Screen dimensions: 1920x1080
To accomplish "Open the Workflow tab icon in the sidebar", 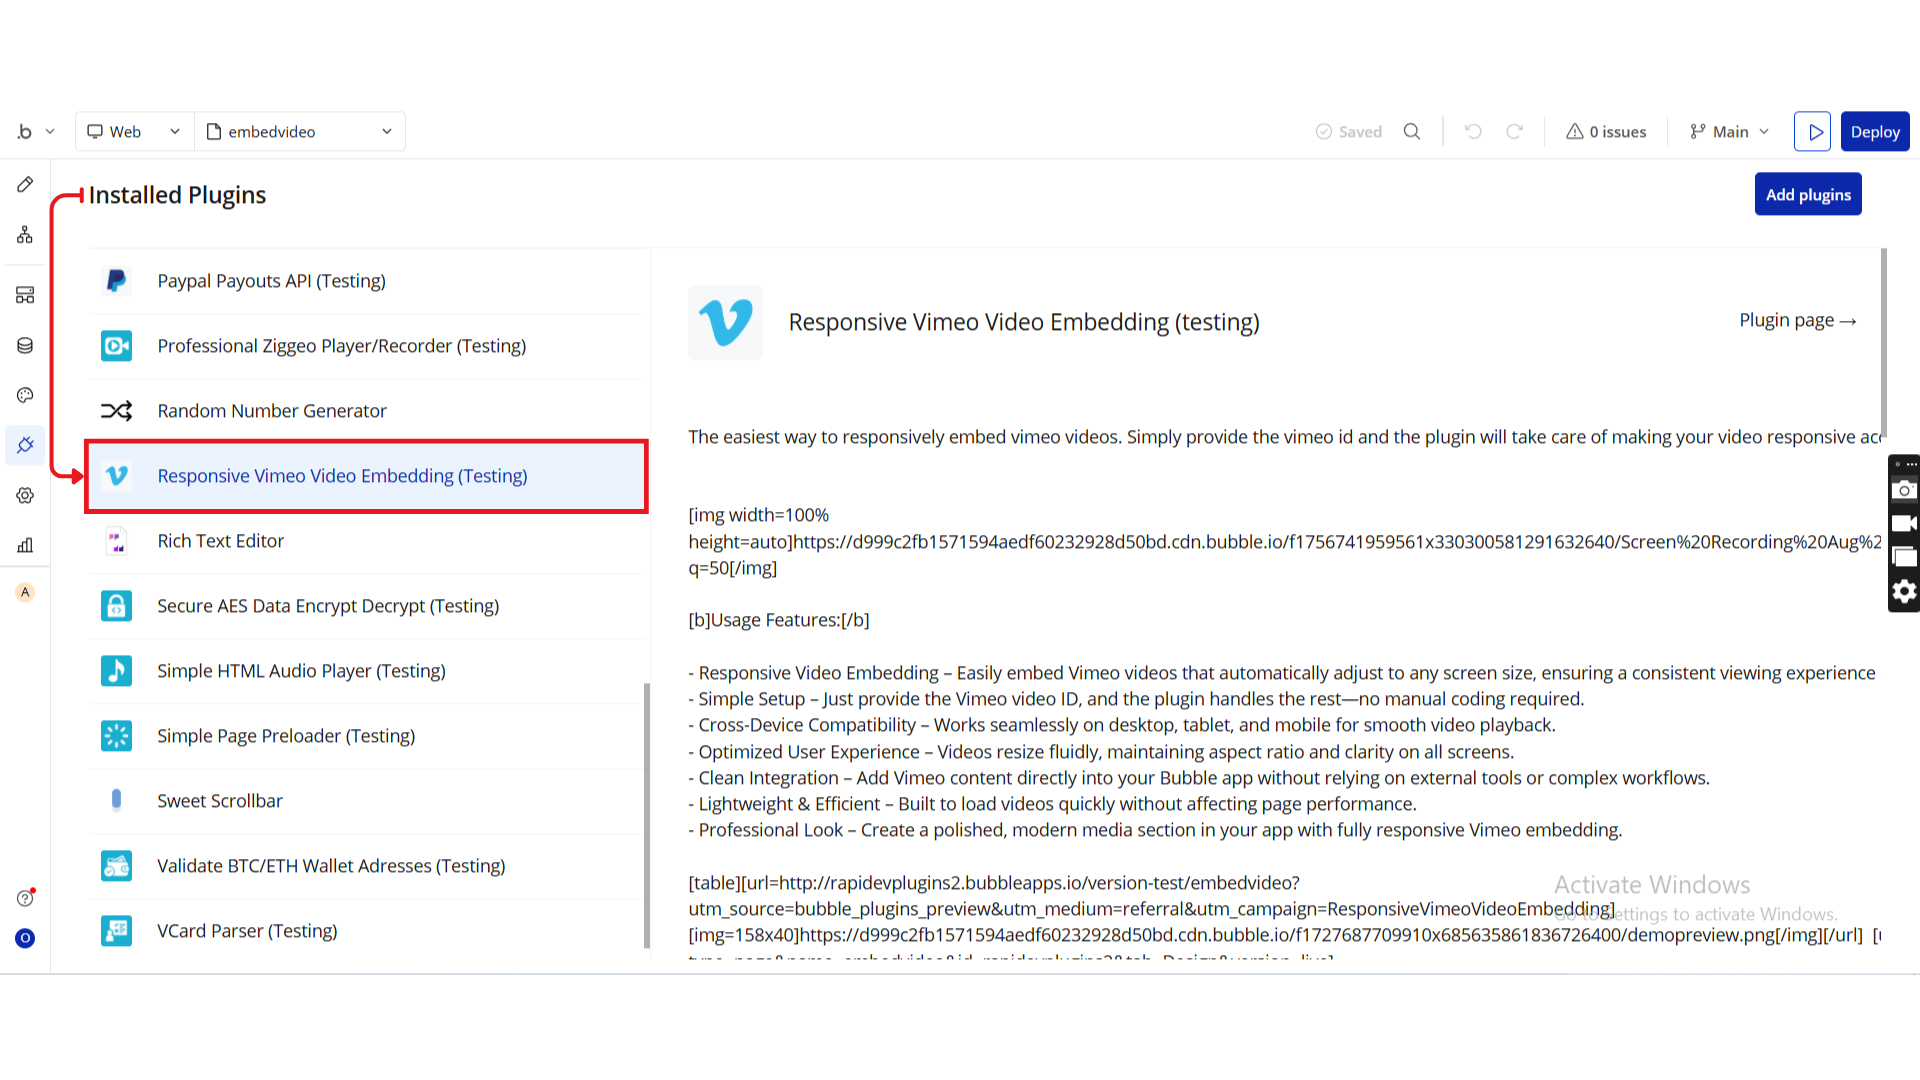I will pyautogui.click(x=25, y=235).
